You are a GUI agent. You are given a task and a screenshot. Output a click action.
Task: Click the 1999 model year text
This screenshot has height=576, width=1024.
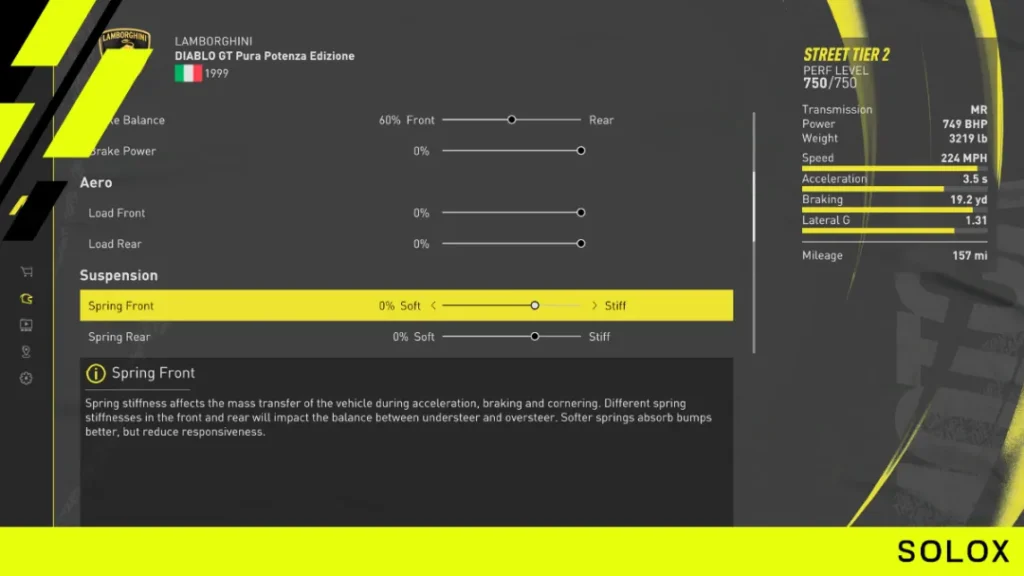click(x=217, y=74)
